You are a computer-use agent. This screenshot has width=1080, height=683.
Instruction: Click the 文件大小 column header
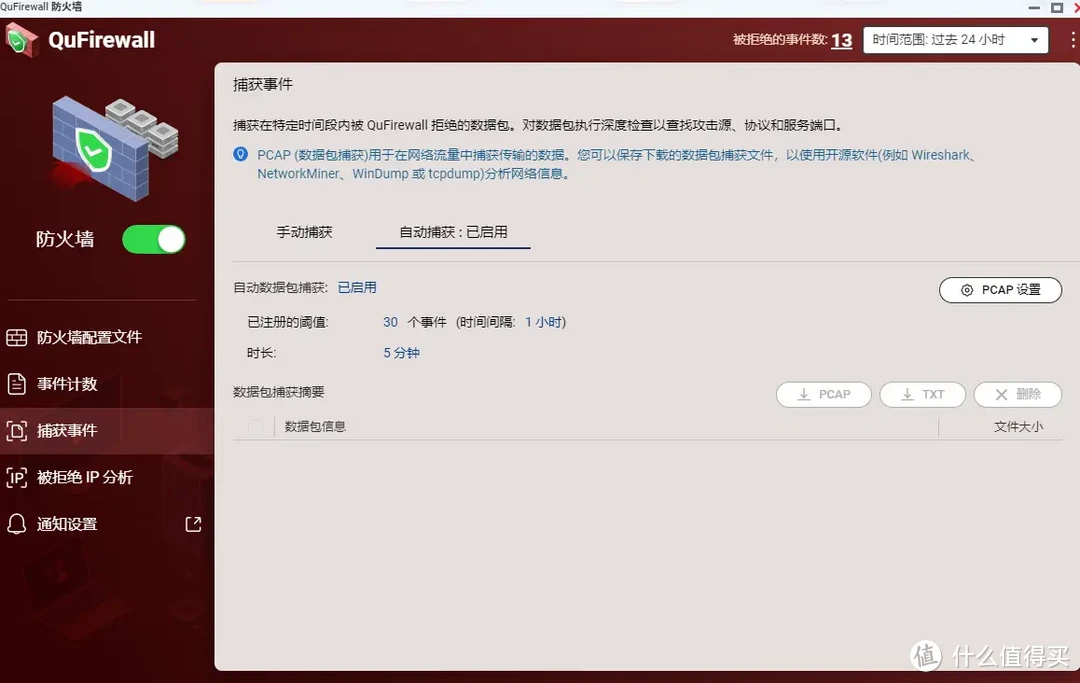1018,427
